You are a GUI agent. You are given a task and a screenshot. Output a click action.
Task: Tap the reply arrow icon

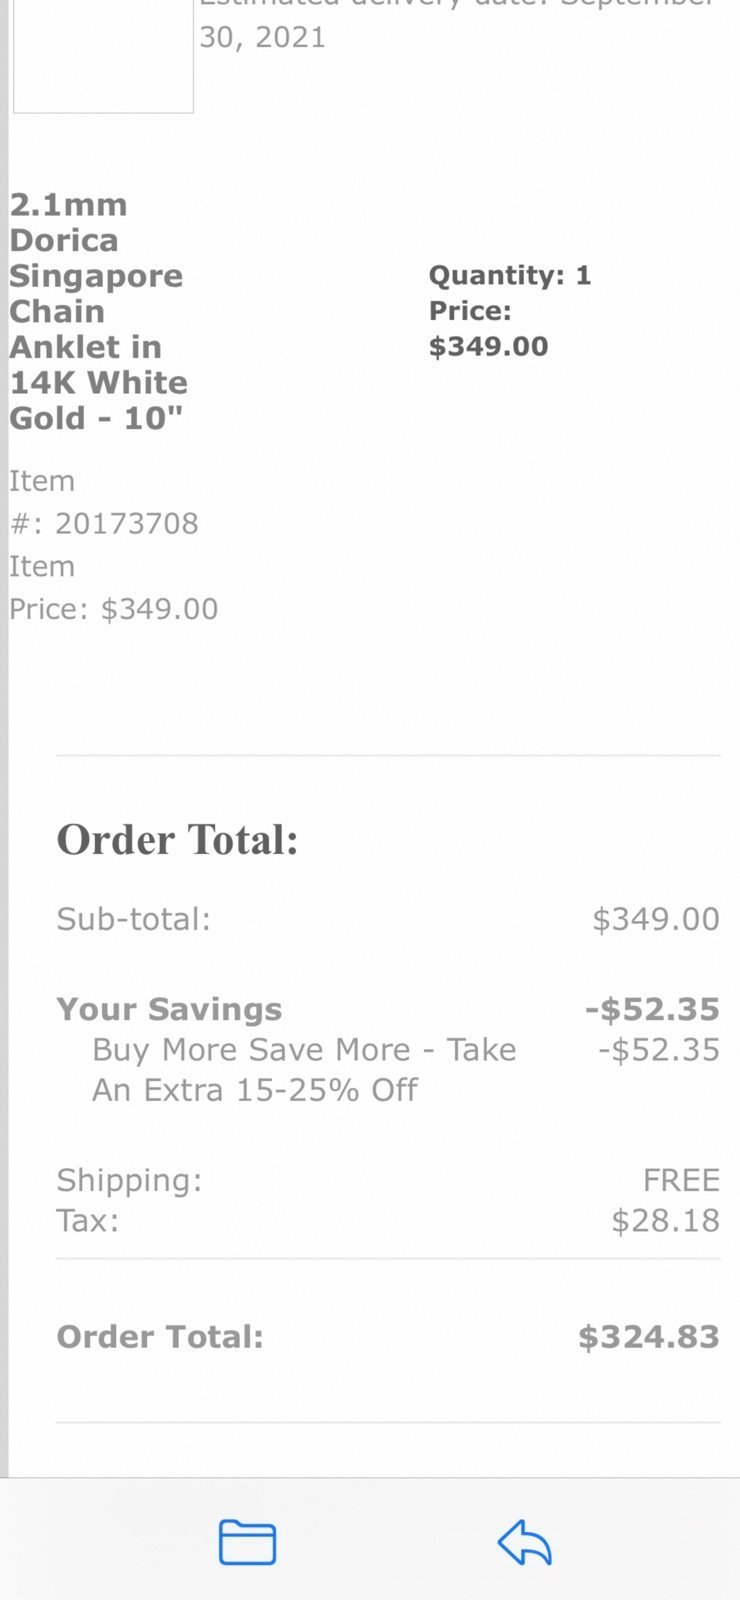[525, 1542]
